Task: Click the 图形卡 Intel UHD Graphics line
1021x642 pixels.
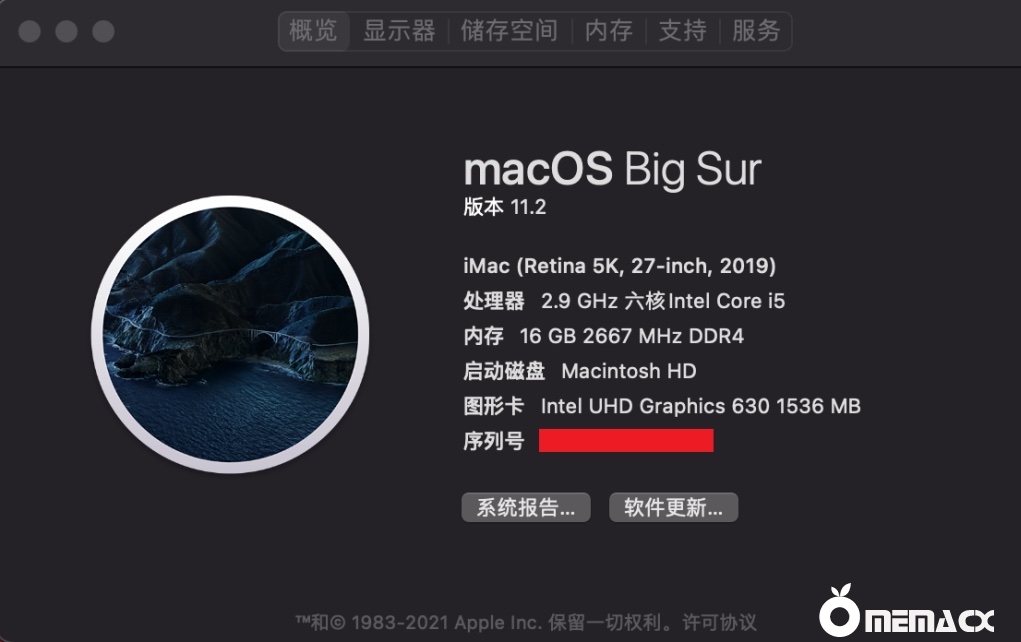Action: [x=662, y=406]
